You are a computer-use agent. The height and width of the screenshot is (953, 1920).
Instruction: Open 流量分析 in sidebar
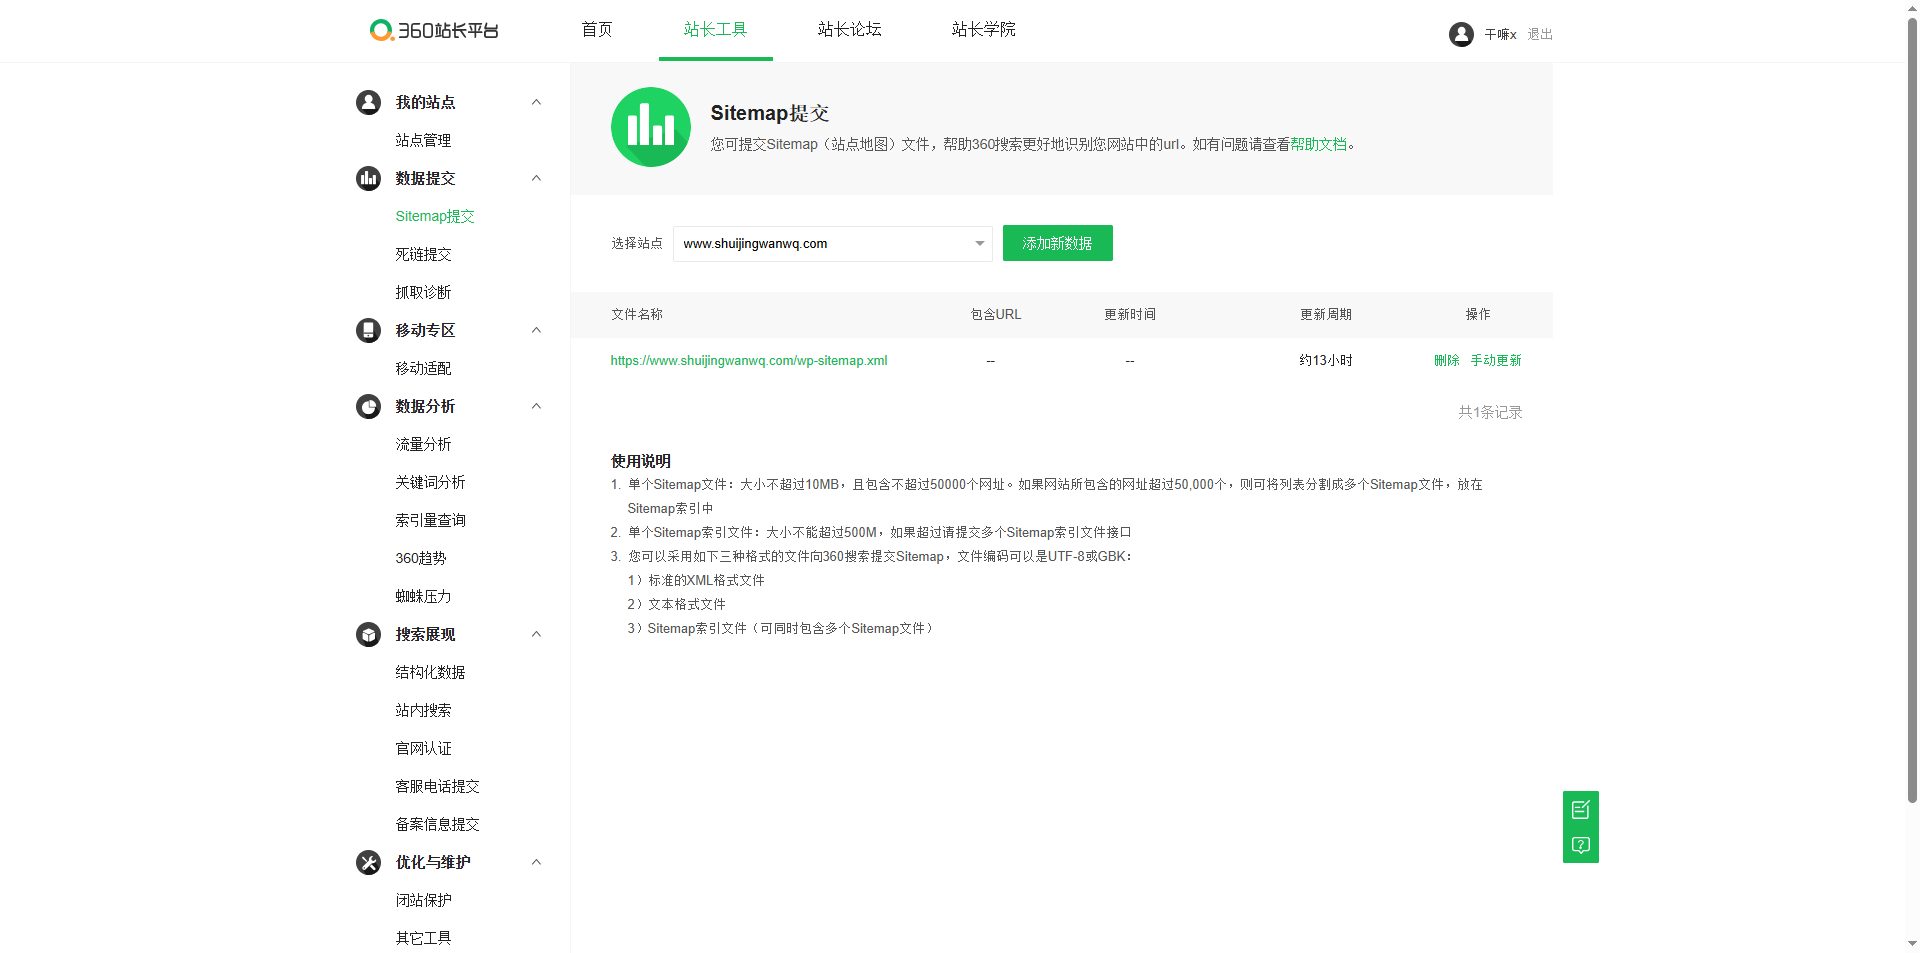[x=423, y=444]
